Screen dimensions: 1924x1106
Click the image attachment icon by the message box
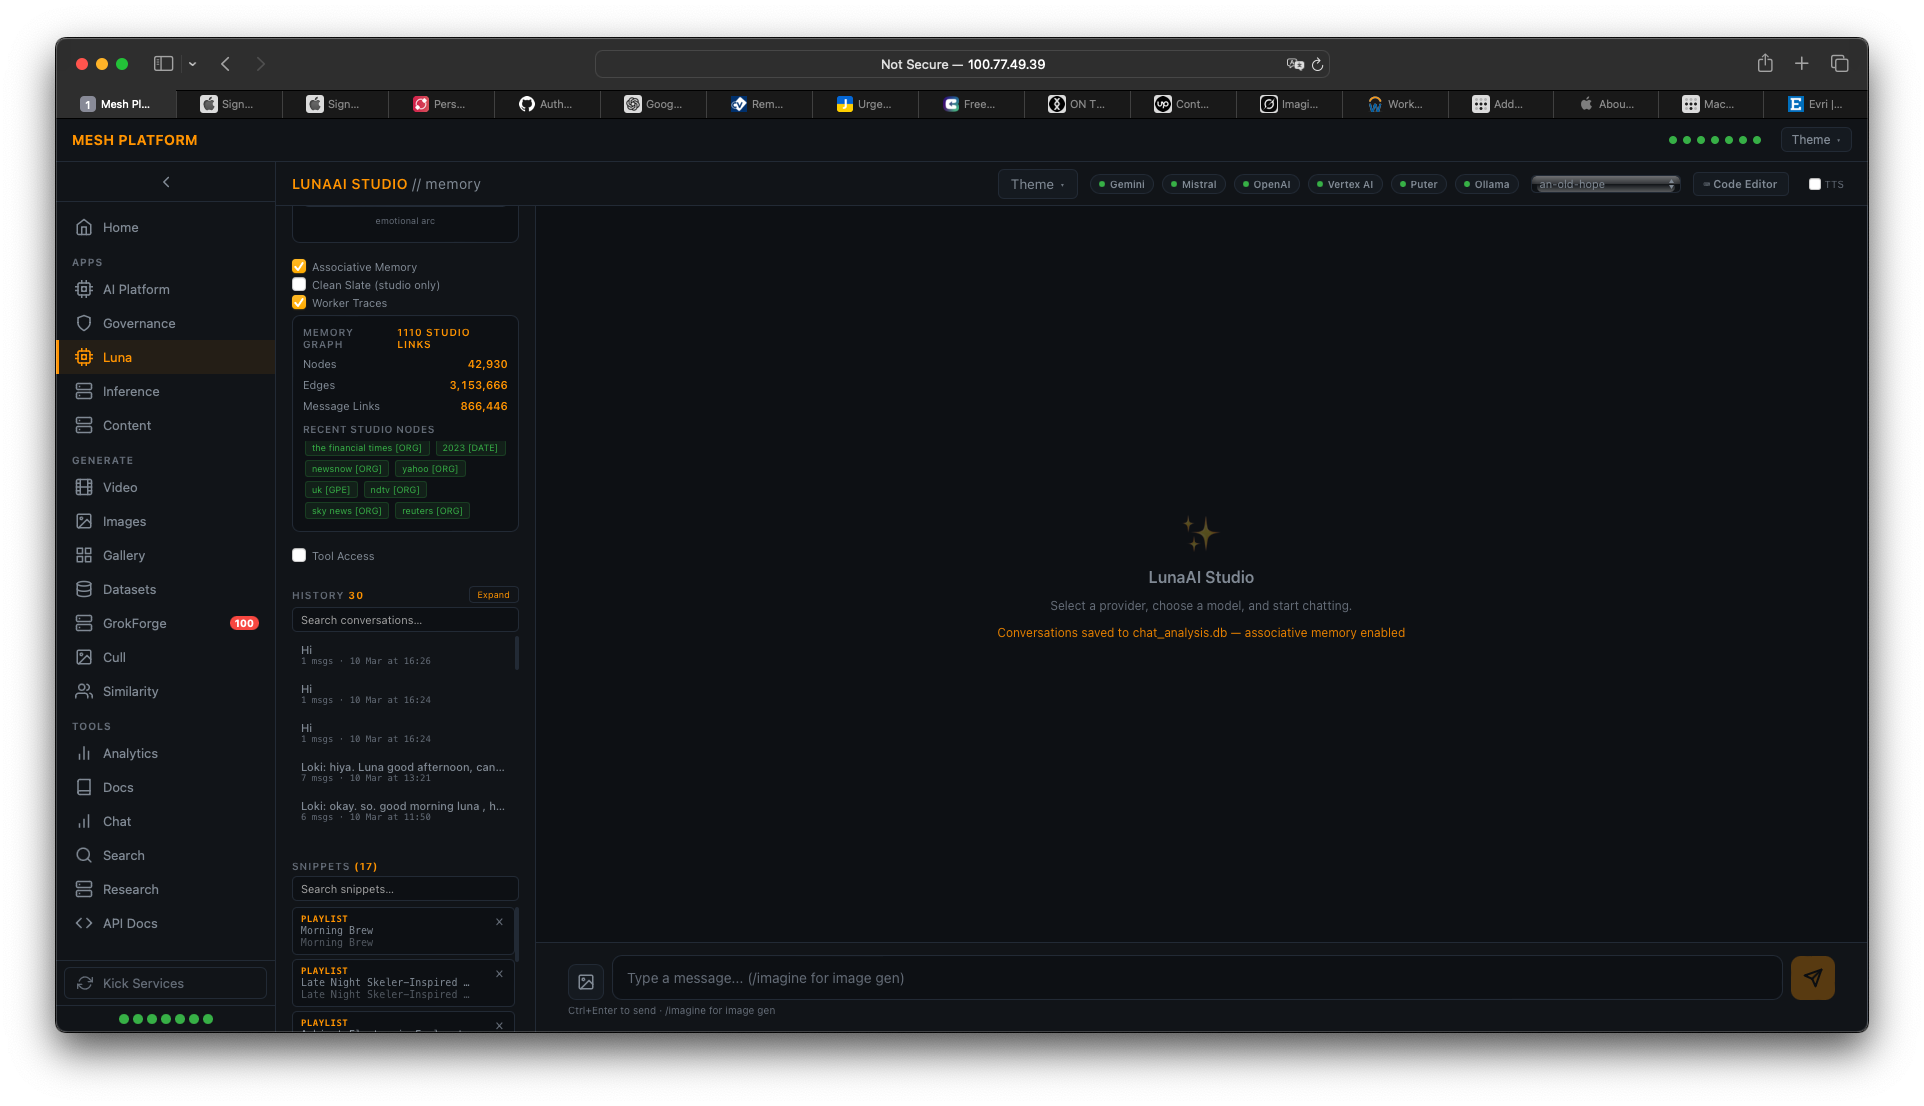pos(586,982)
